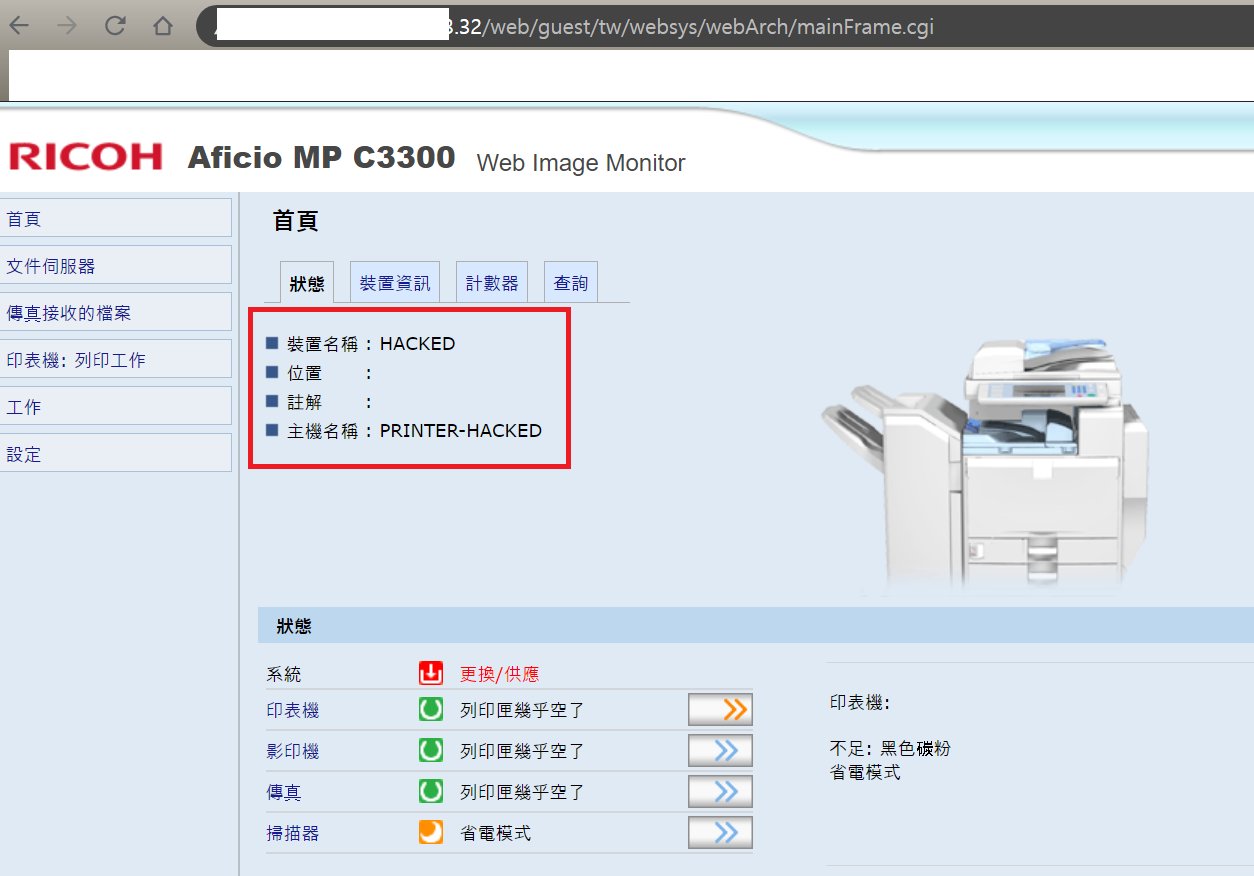This screenshot has width=1254, height=876.
Task: Open 首頁 in the left sidebar
Action: (x=116, y=219)
